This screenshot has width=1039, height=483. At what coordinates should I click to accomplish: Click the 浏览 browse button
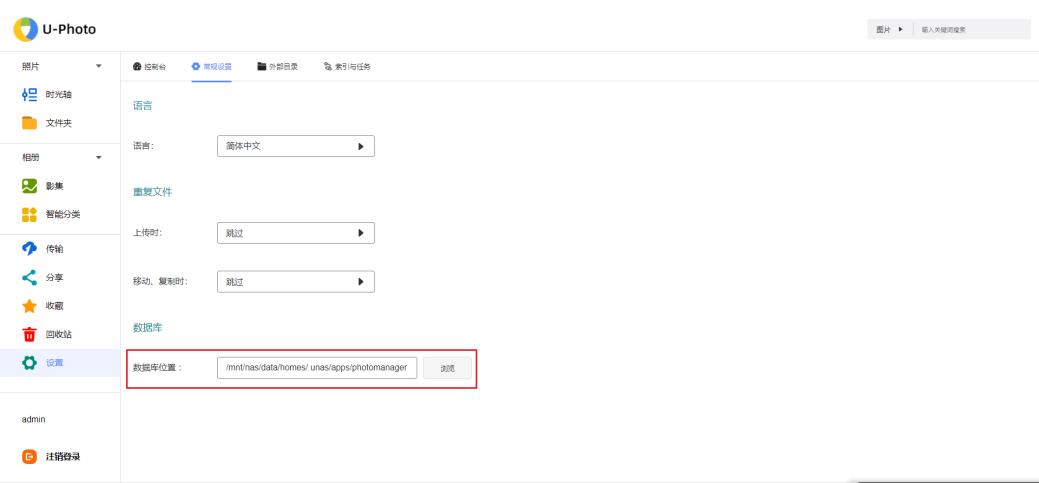tap(447, 368)
